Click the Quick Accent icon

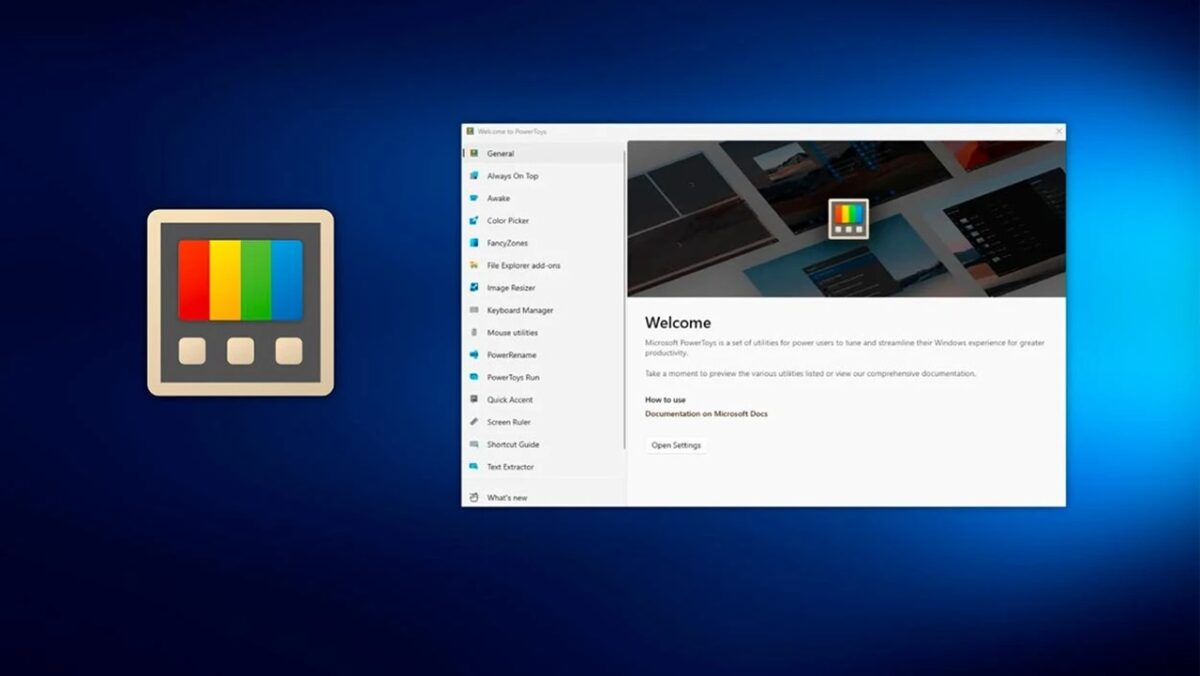pos(474,399)
